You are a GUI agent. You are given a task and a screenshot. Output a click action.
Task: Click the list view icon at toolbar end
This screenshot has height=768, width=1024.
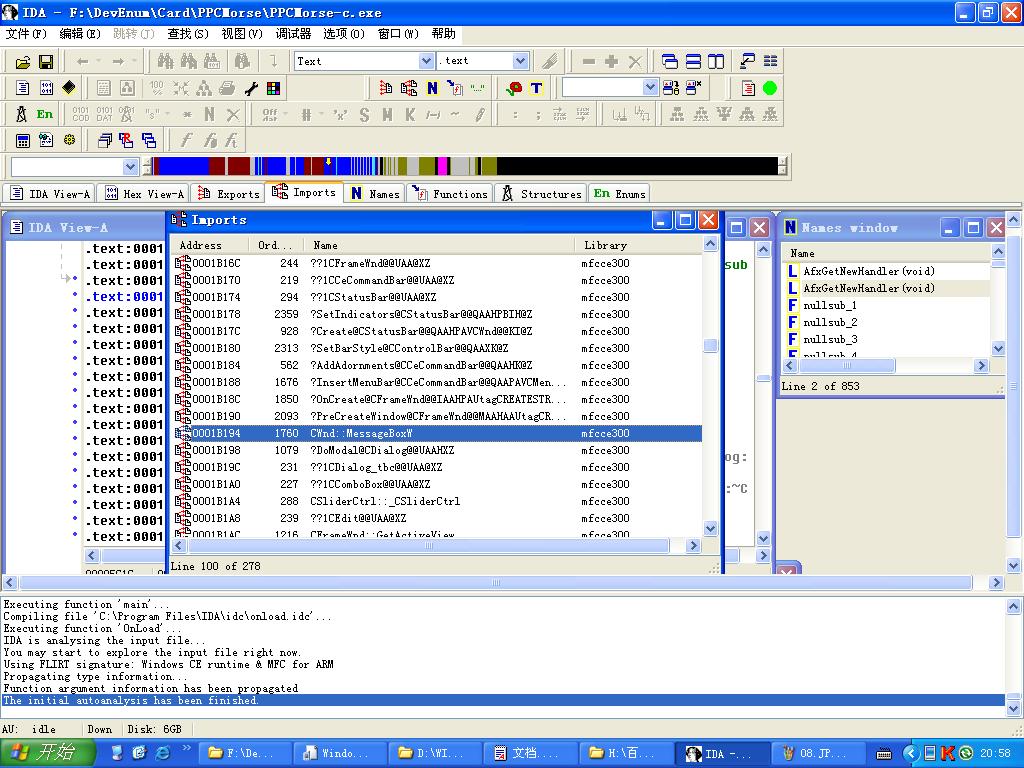(771, 62)
